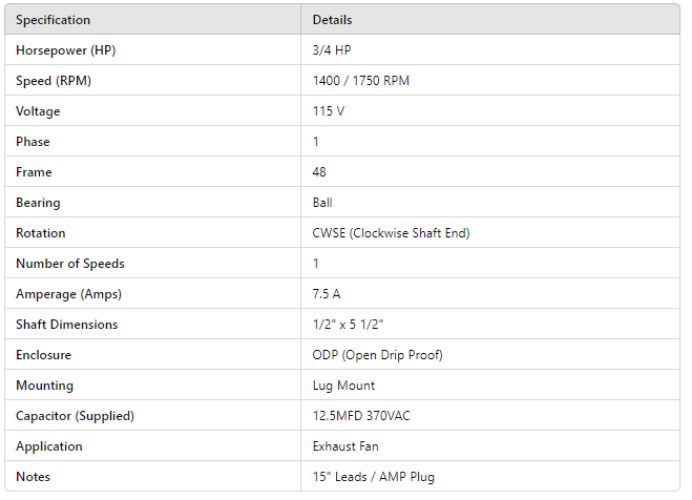Image resolution: width=692 pixels, height=500 pixels.
Task: Click the Frame value 48
Action: (x=320, y=172)
